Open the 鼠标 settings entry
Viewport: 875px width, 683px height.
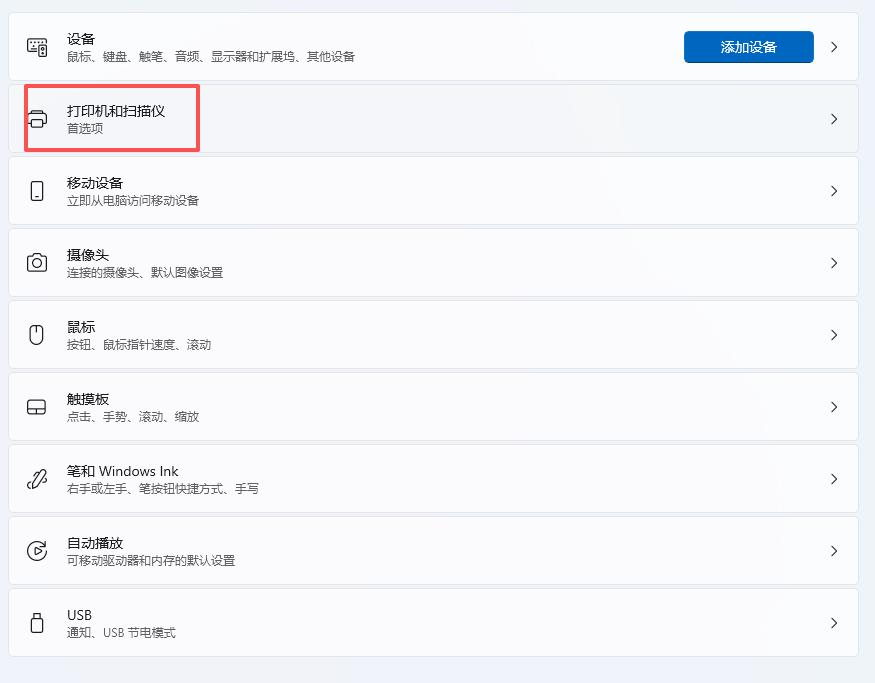coord(433,335)
